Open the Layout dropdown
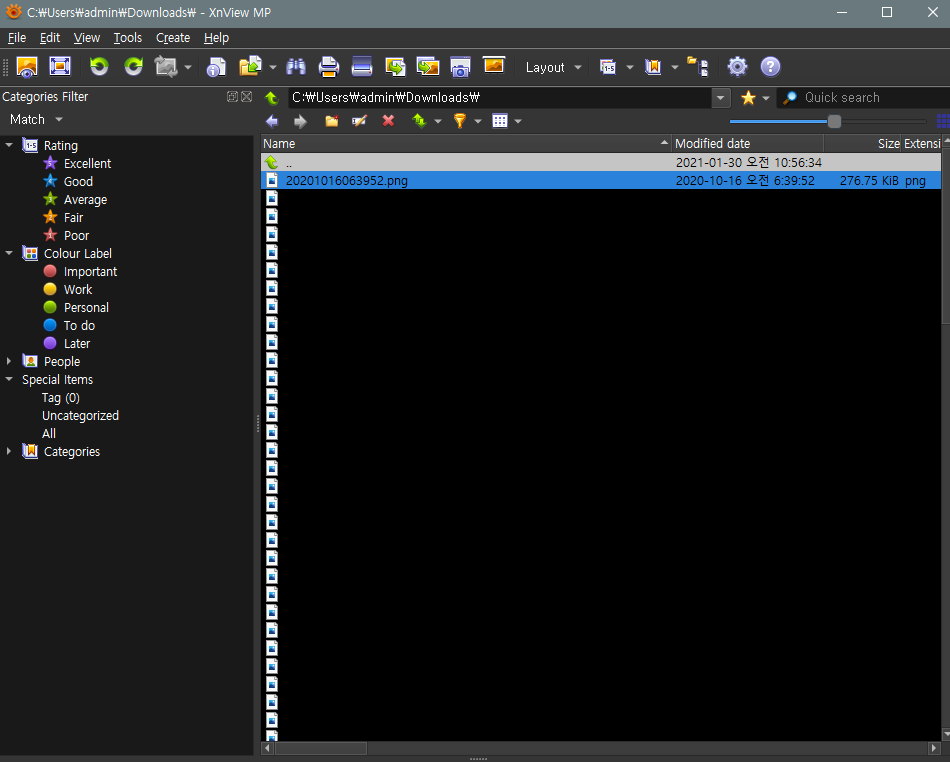950x762 pixels. pos(553,67)
